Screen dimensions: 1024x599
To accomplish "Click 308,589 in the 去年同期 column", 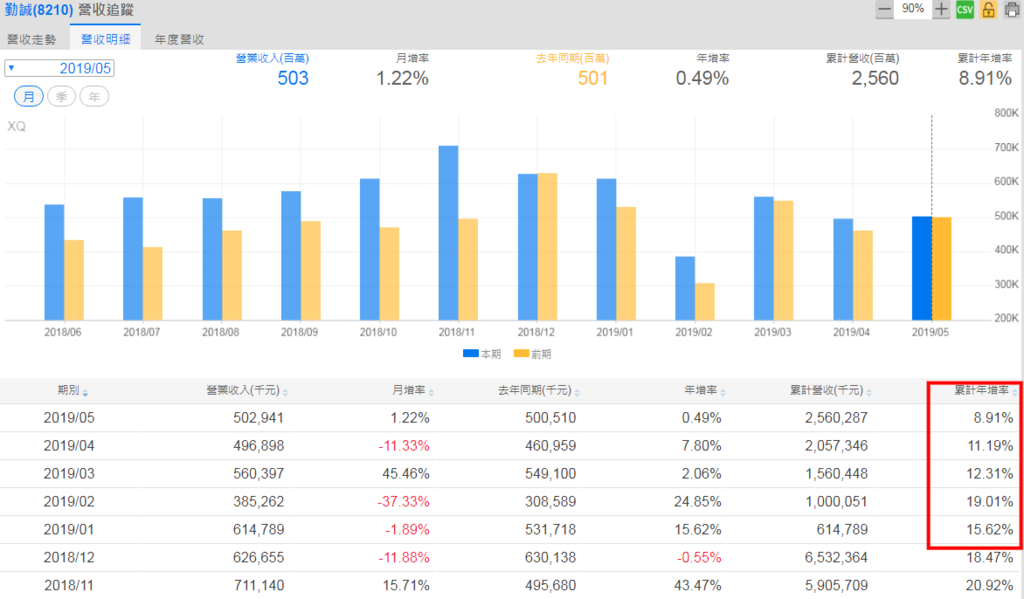I will [x=551, y=502].
